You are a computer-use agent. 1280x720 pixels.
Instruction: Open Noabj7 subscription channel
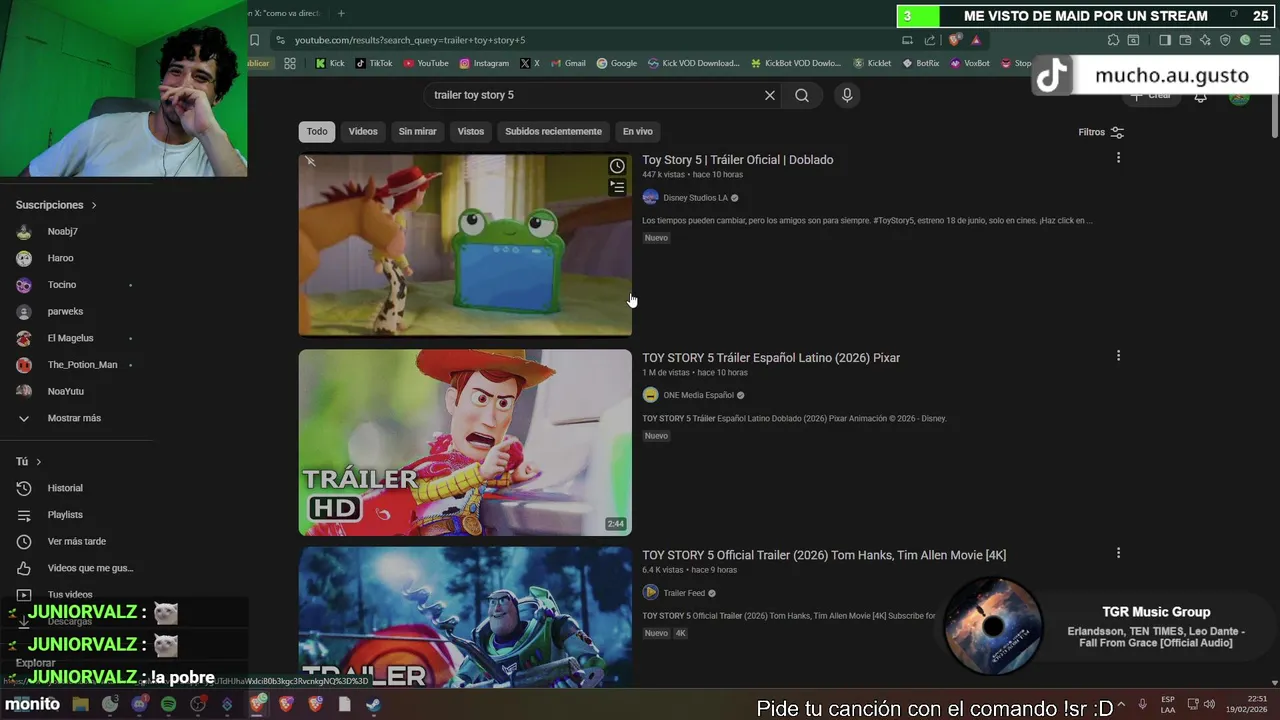(62, 231)
